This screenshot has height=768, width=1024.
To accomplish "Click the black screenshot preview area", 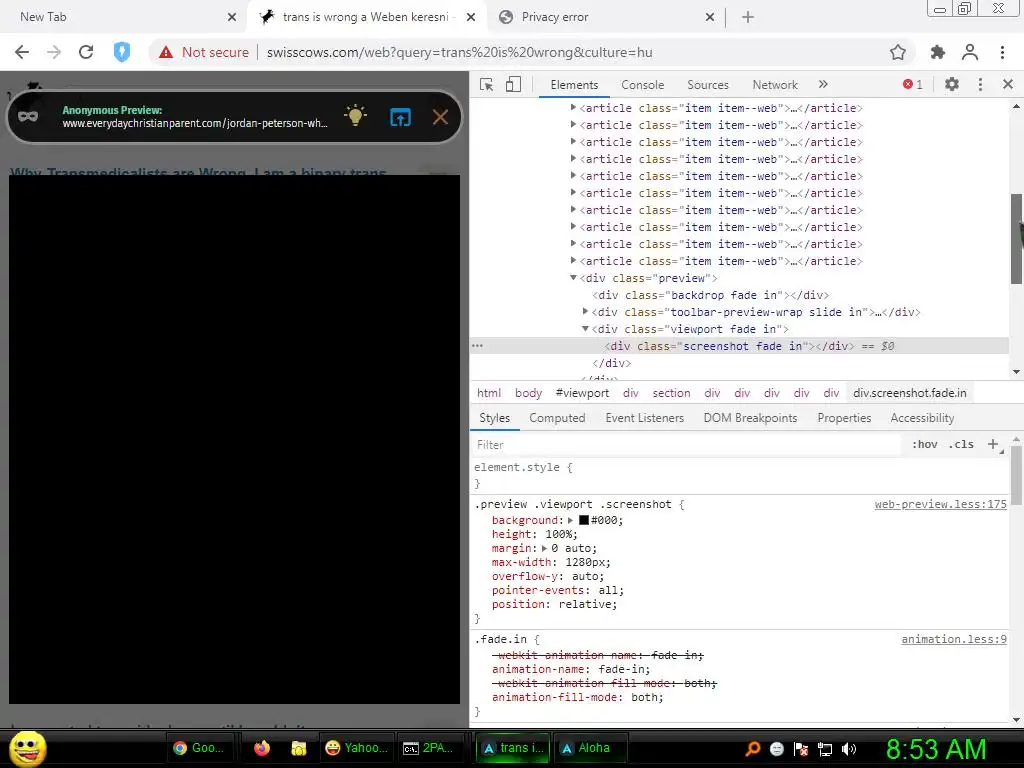I will [x=234, y=439].
